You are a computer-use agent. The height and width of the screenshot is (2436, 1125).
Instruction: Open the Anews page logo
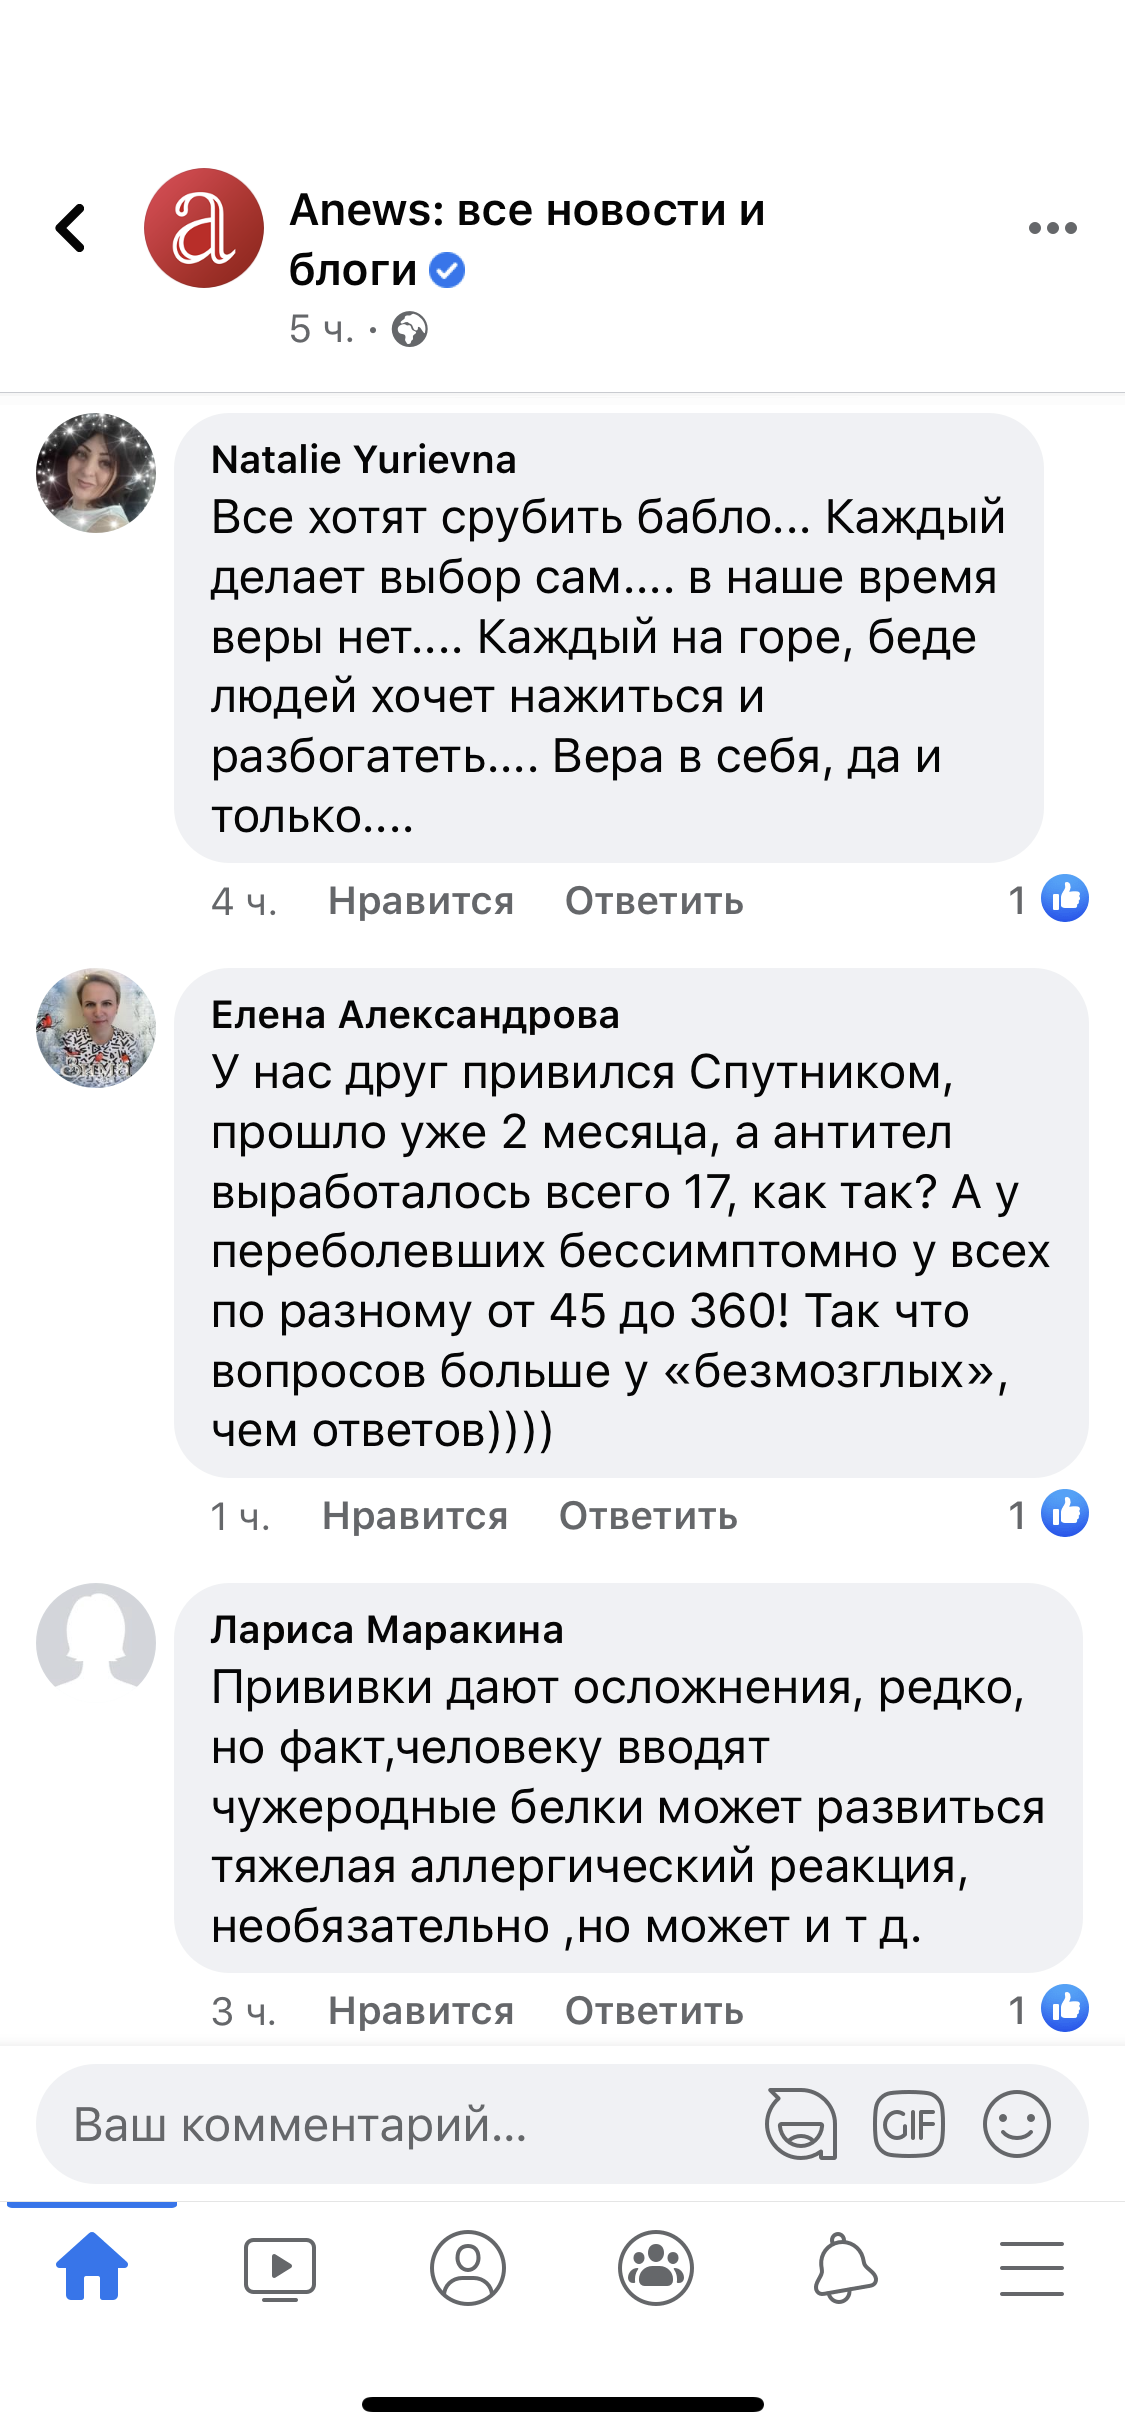click(204, 228)
